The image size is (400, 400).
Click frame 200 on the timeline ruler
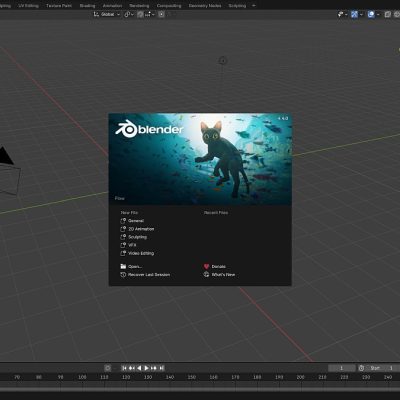click(x=301, y=377)
